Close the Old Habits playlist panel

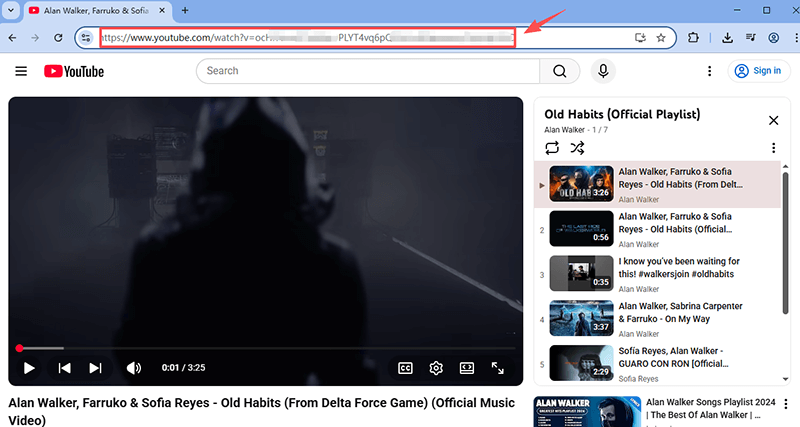(773, 120)
